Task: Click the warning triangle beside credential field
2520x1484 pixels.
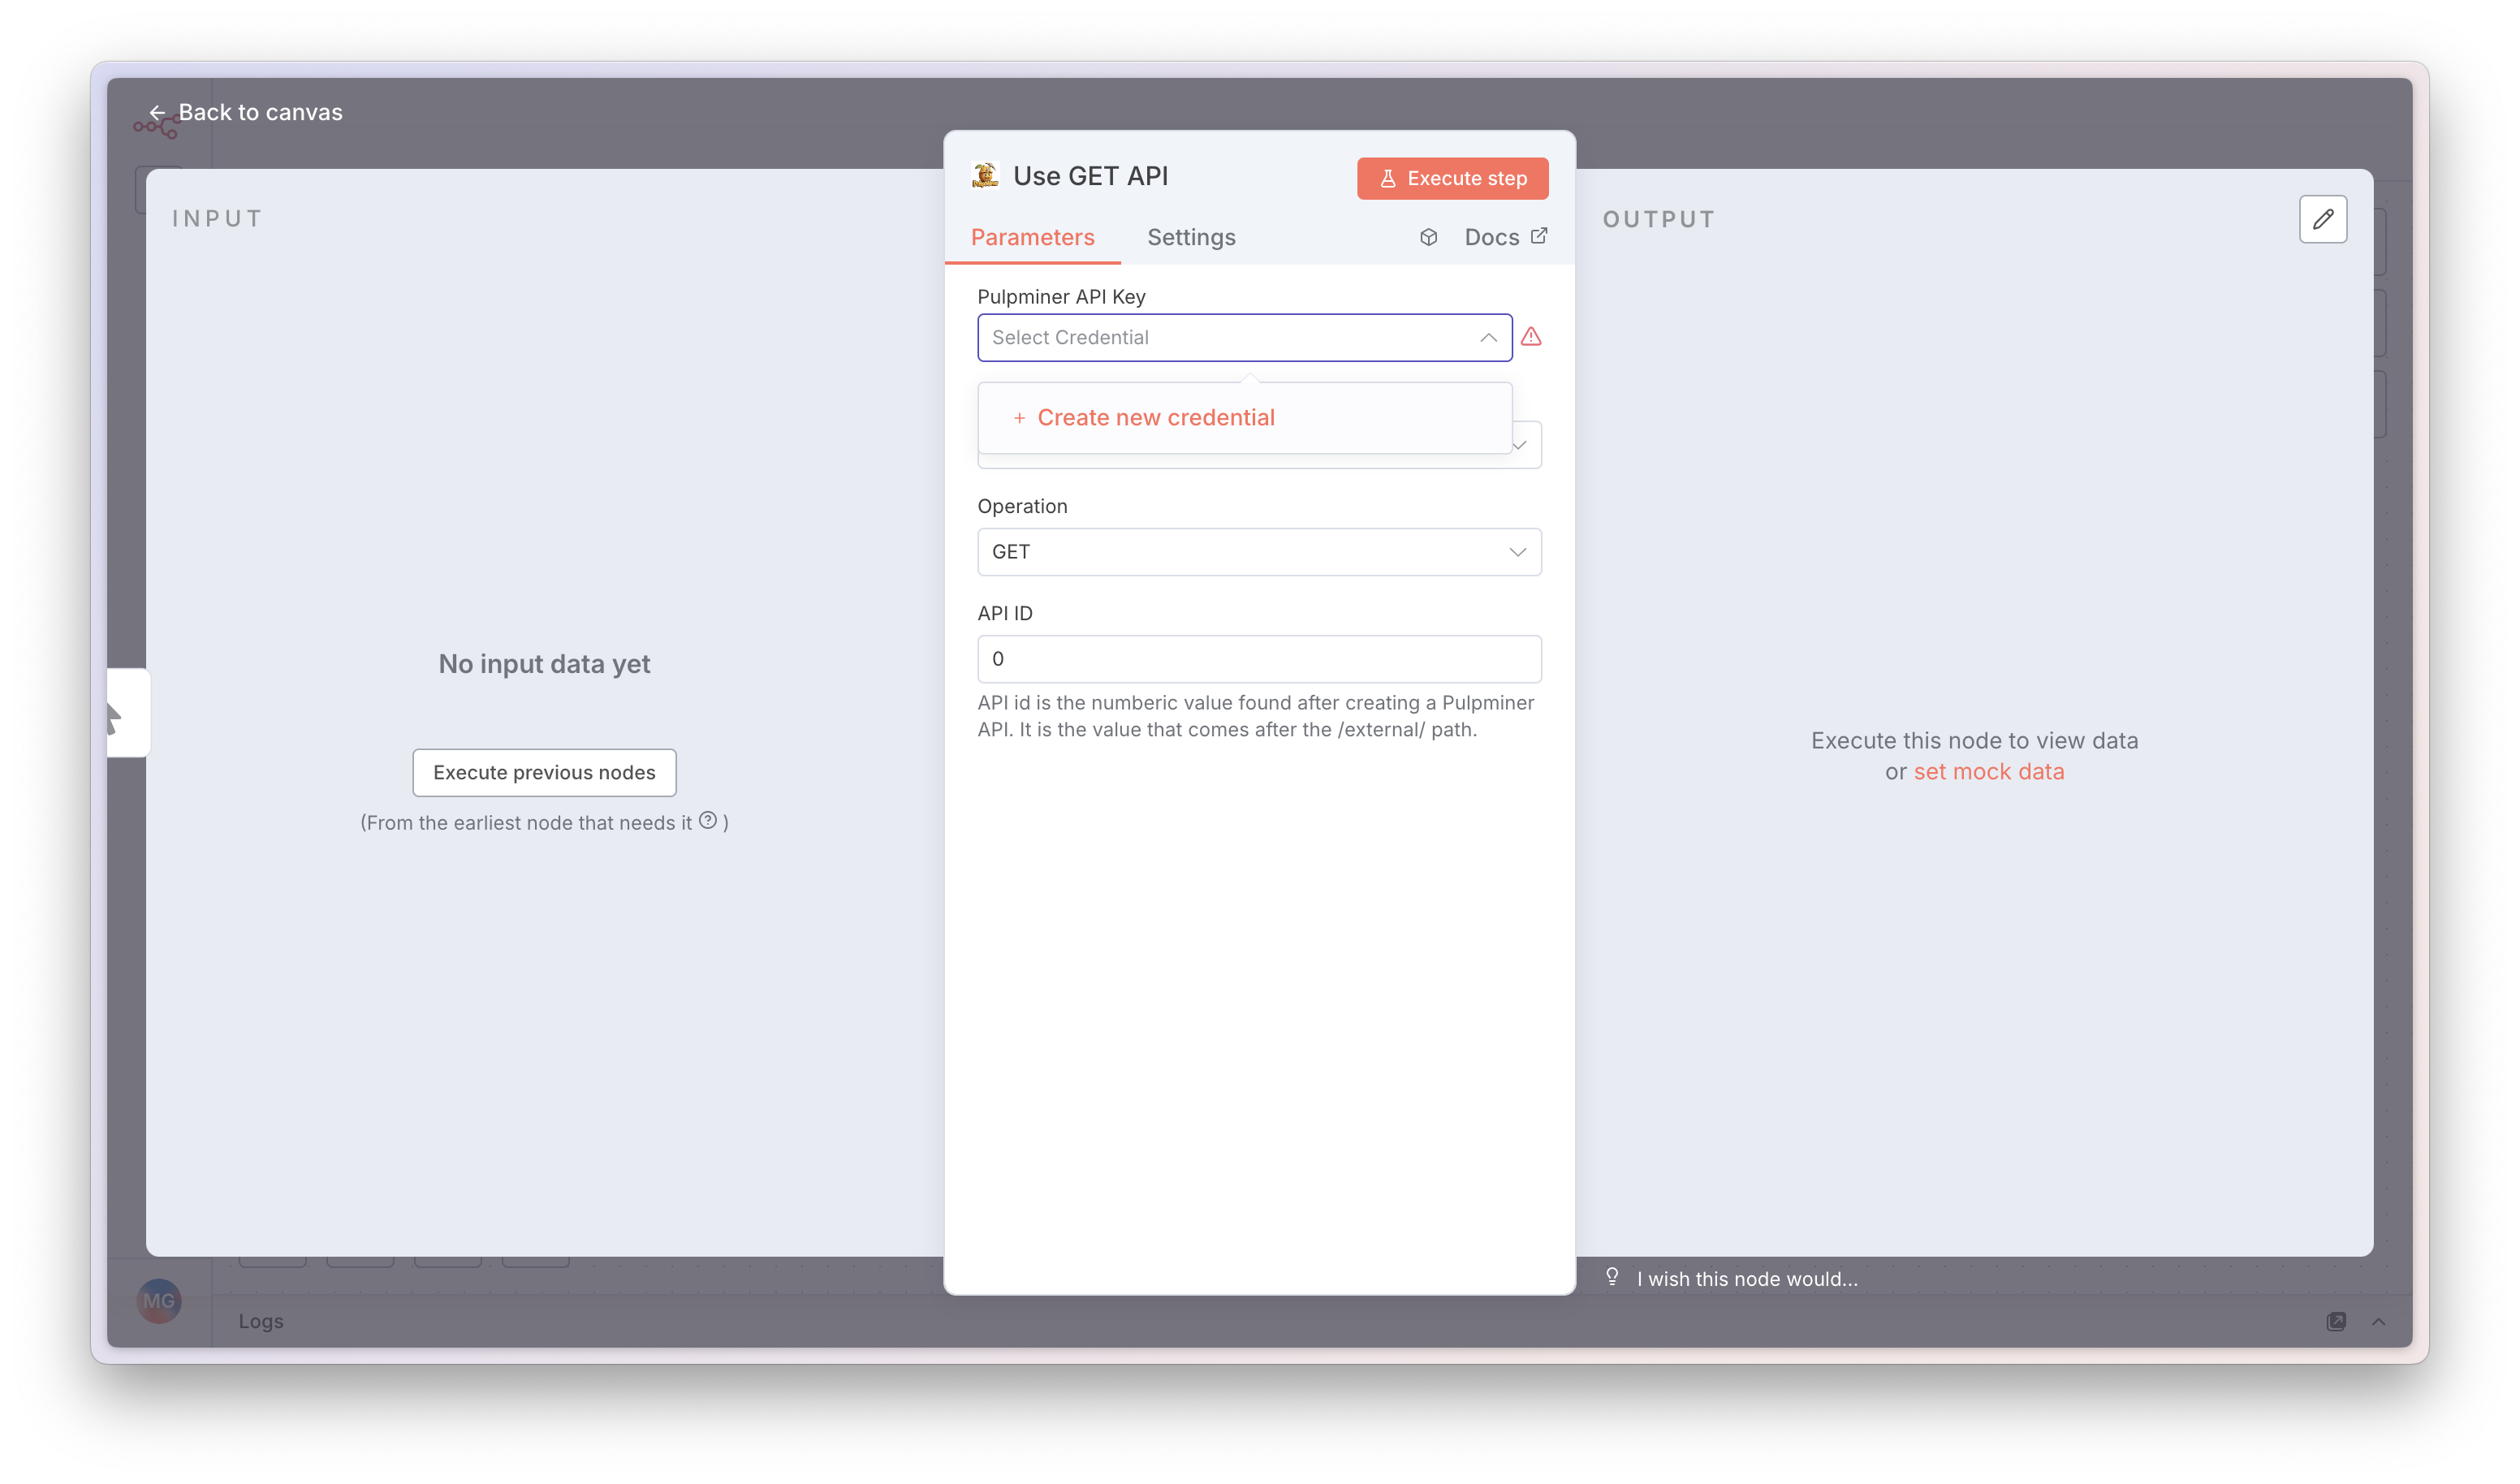Action: tap(1532, 337)
